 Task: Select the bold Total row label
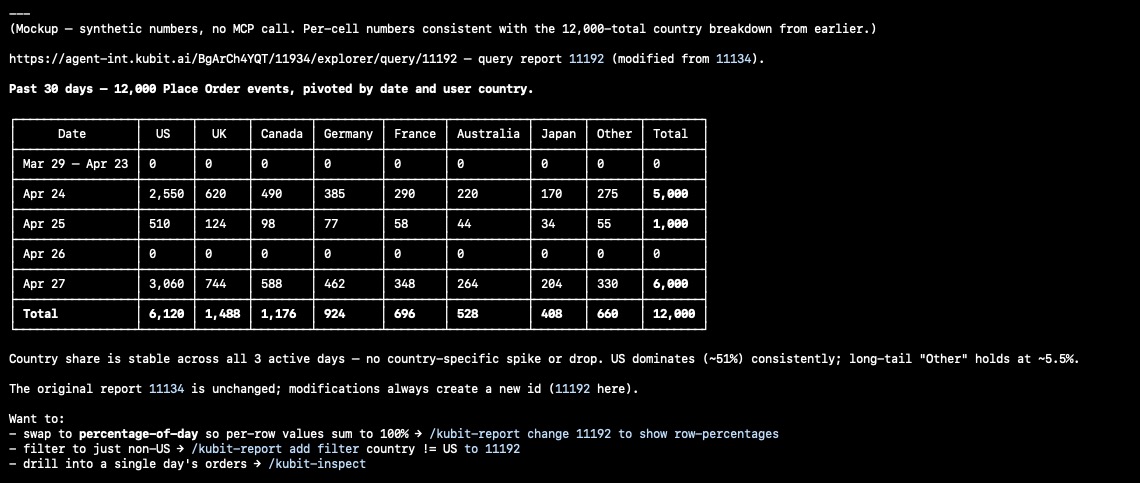tap(40, 314)
